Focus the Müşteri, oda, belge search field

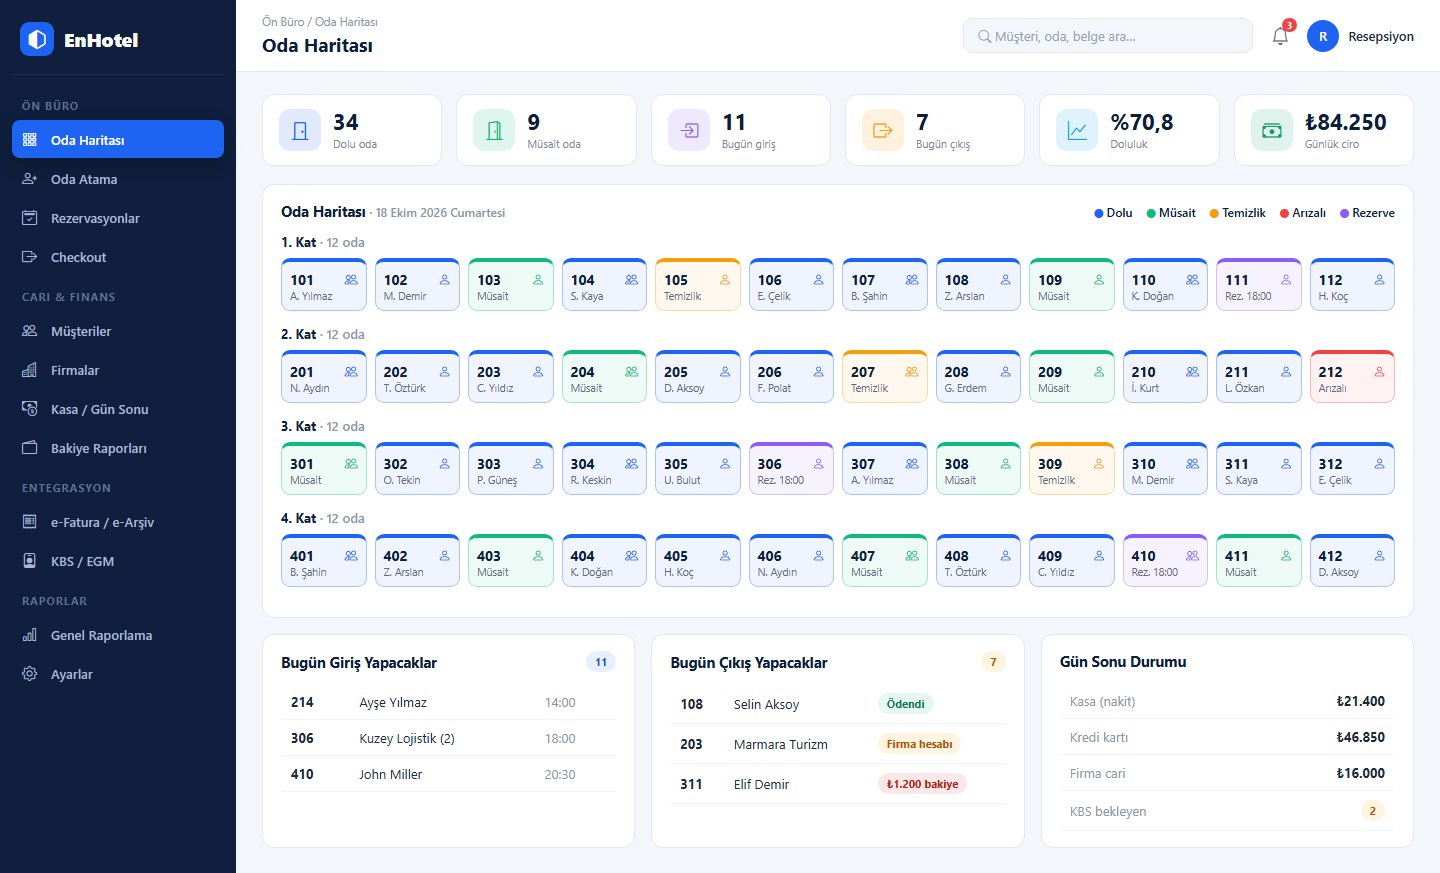click(x=1108, y=36)
